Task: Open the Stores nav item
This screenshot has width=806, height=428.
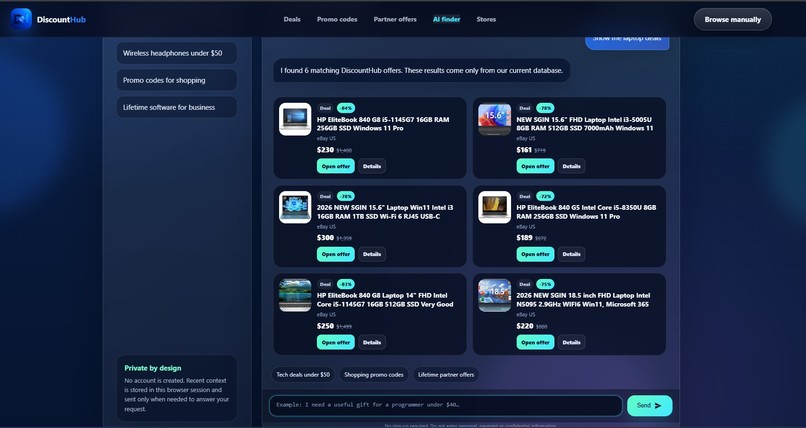Action: click(x=486, y=20)
